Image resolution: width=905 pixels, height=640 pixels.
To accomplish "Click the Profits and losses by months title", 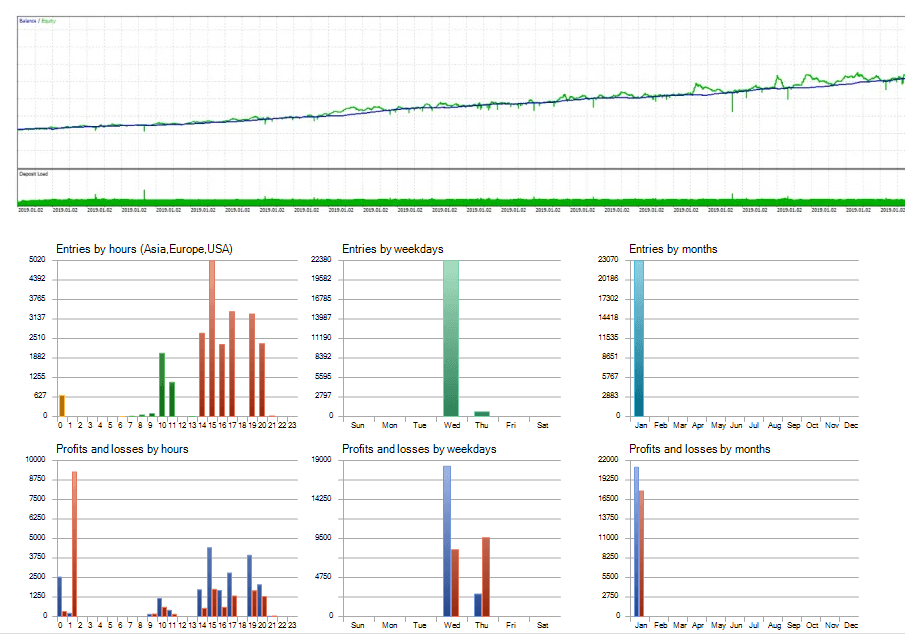I will (x=699, y=449).
